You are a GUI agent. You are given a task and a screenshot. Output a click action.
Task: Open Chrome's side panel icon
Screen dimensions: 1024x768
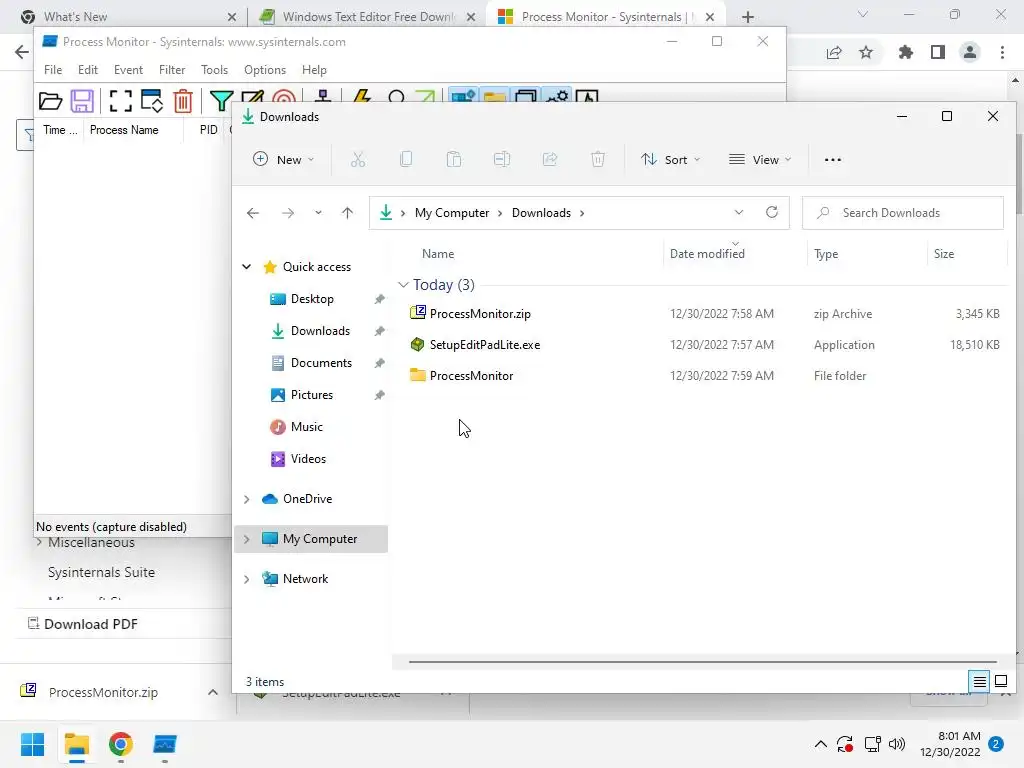click(938, 52)
